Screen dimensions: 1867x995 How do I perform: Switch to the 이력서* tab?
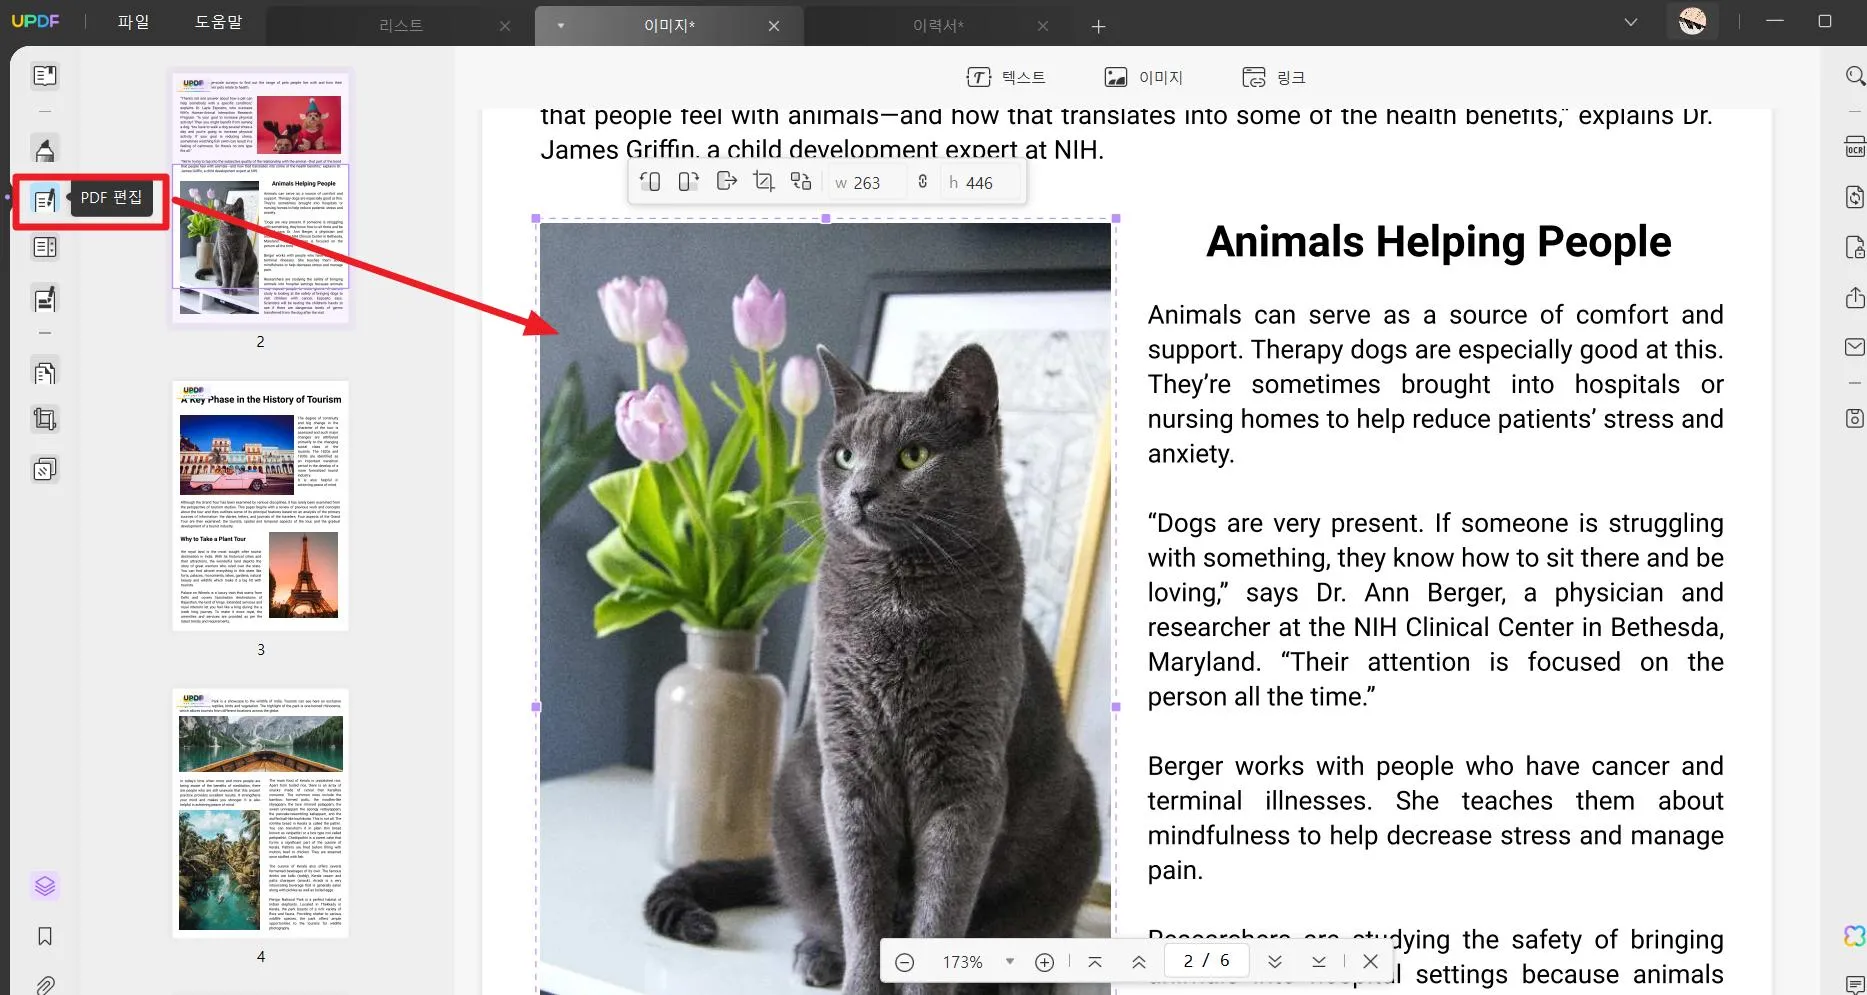tap(938, 26)
